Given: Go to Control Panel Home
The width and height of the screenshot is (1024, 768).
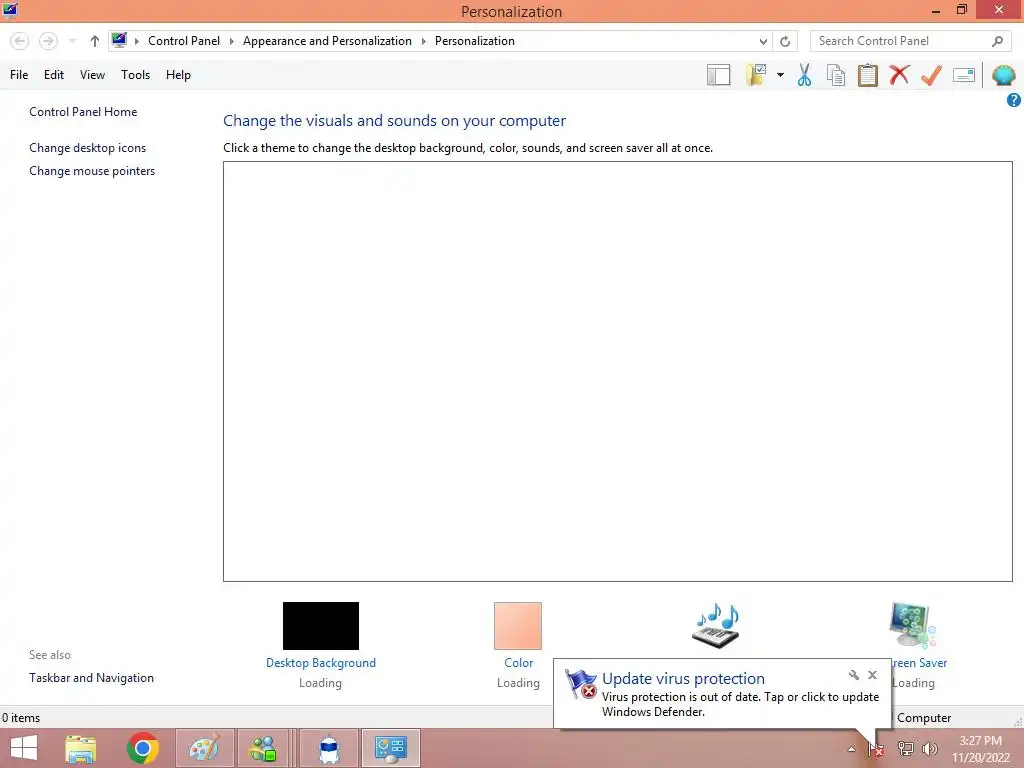Looking at the screenshot, I should coord(83,112).
